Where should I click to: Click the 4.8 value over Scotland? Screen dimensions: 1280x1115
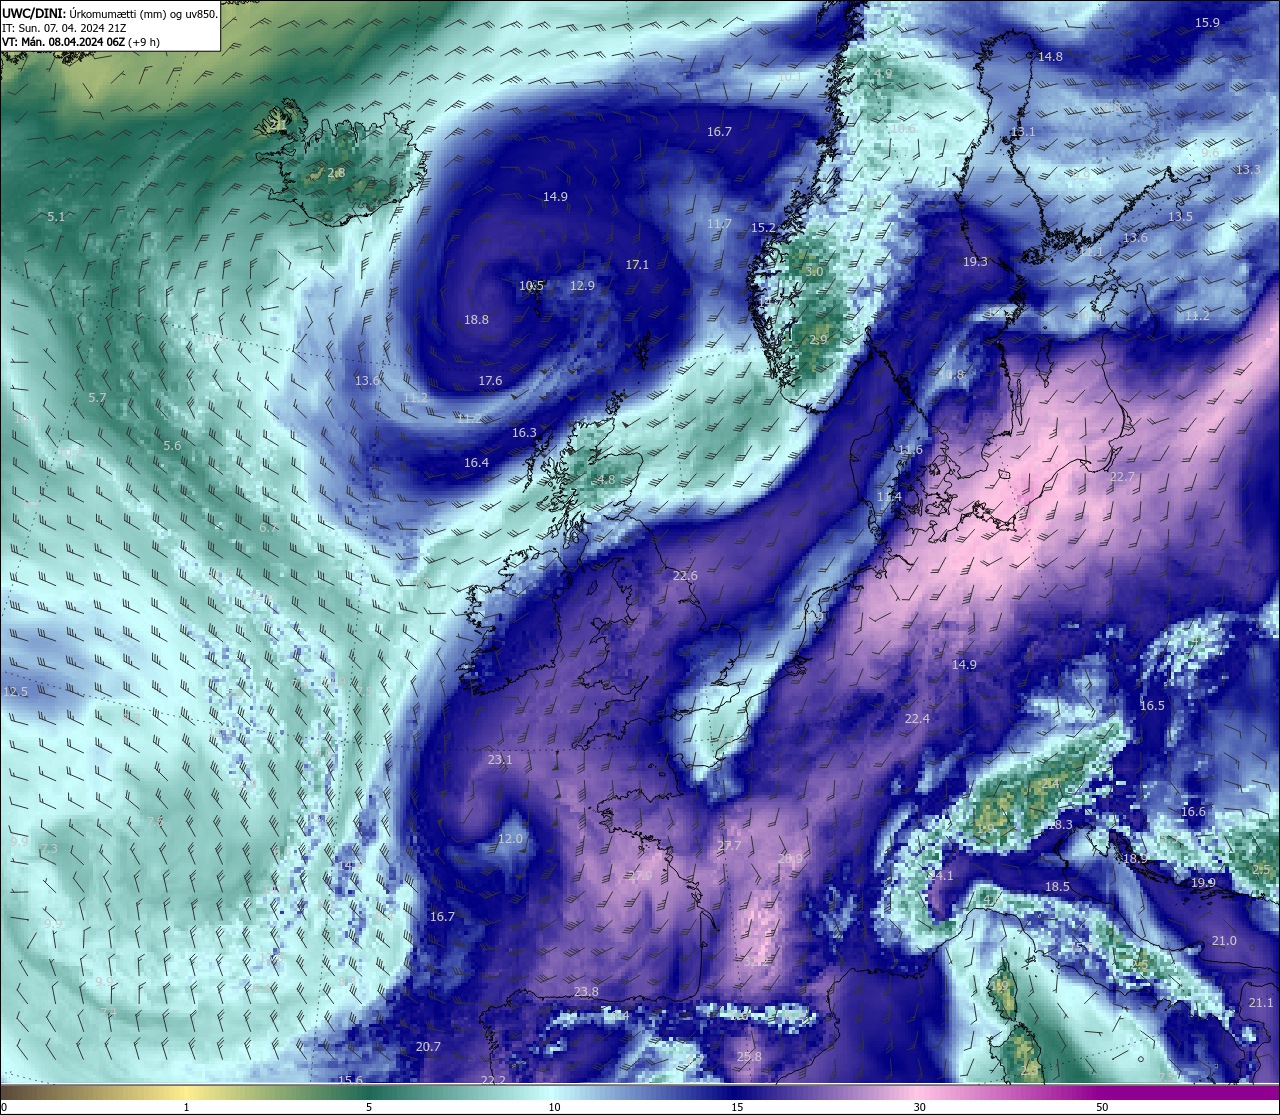pyautogui.click(x=605, y=480)
